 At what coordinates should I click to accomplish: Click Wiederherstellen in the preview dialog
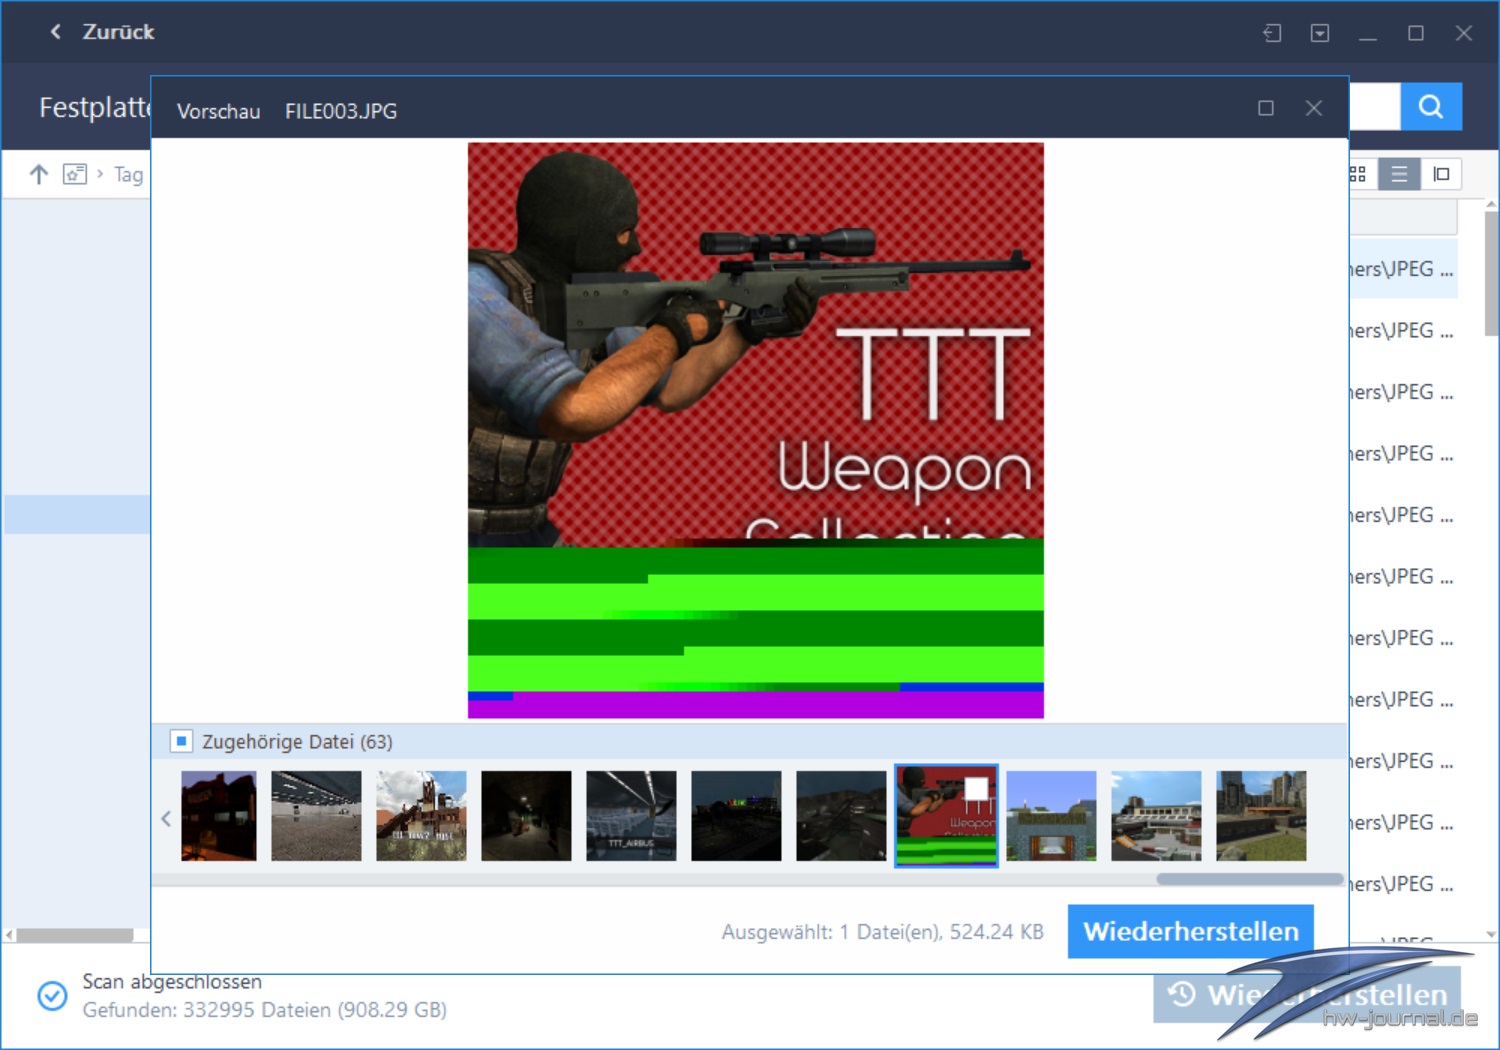pyautogui.click(x=1190, y=931)
